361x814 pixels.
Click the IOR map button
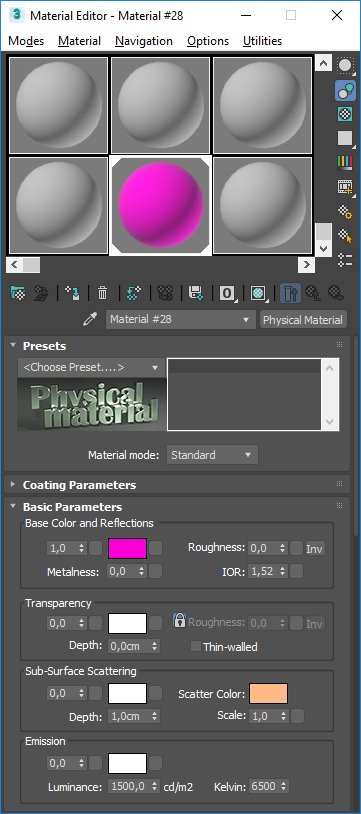click(x=296, y=572)
